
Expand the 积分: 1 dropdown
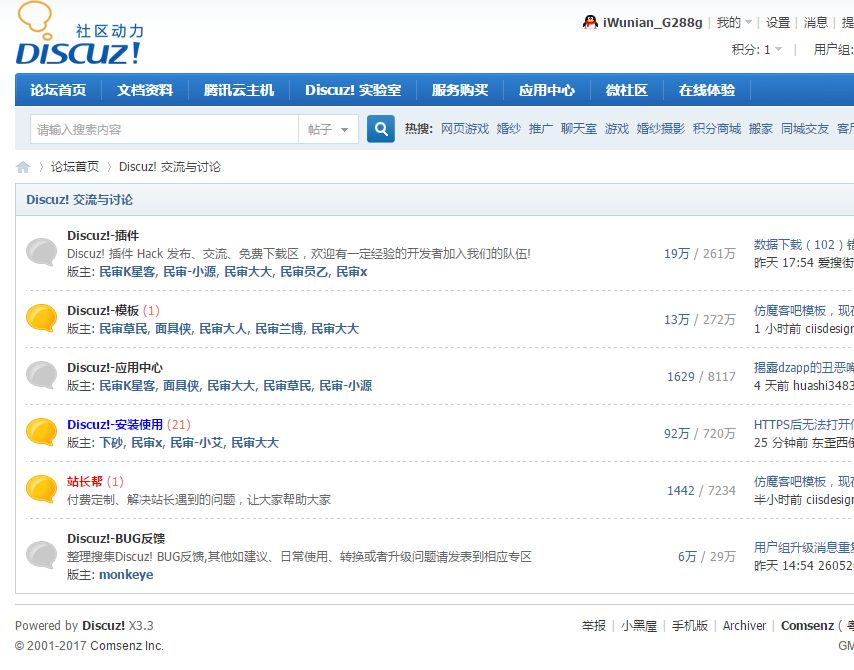[x=757, y=50]
